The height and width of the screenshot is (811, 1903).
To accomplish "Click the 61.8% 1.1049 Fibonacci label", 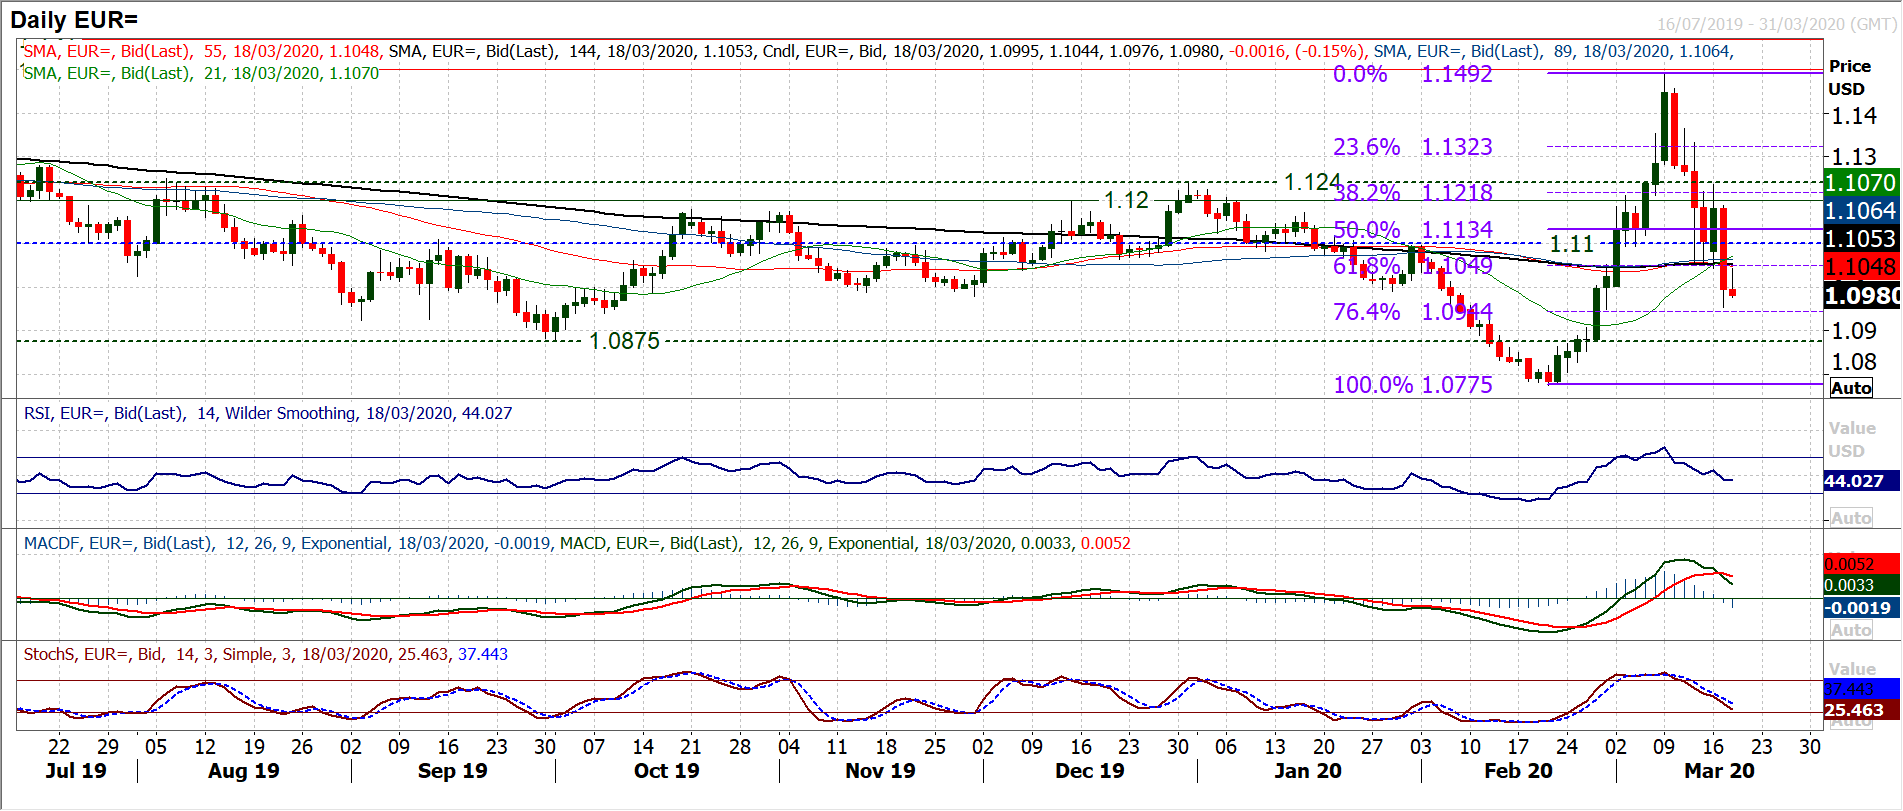I will pyautogui.click(x=1412, y=266).
